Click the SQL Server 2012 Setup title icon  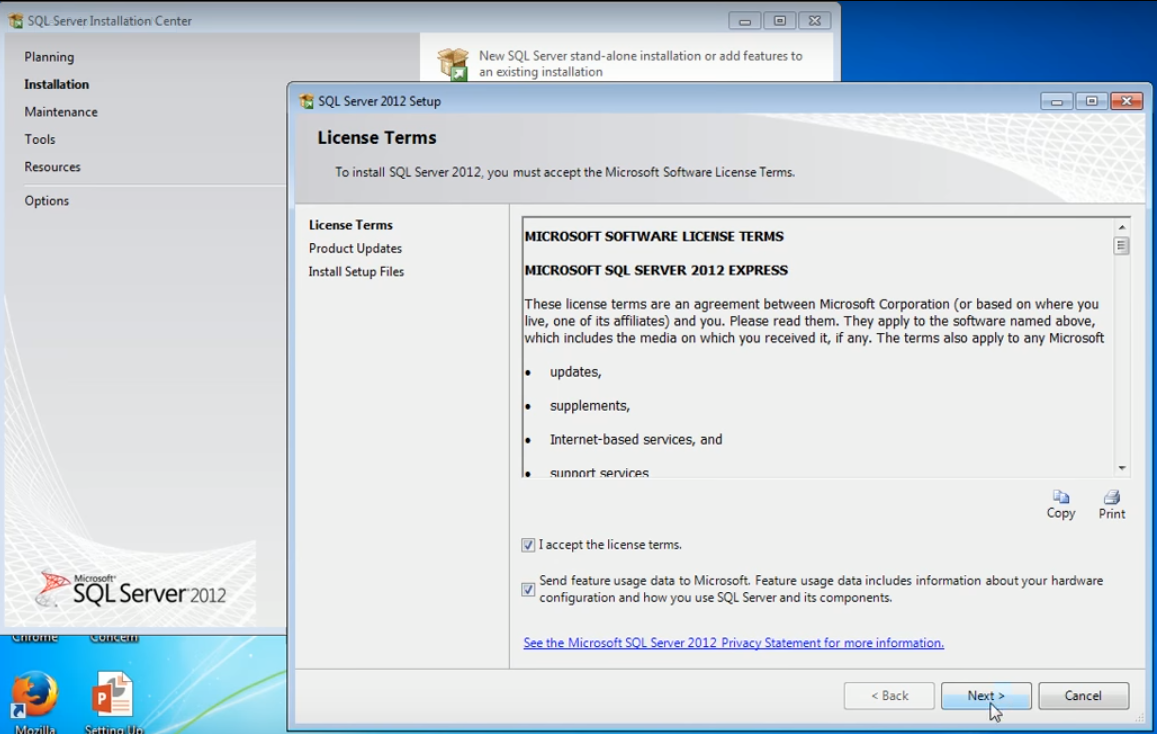[306, 101]
